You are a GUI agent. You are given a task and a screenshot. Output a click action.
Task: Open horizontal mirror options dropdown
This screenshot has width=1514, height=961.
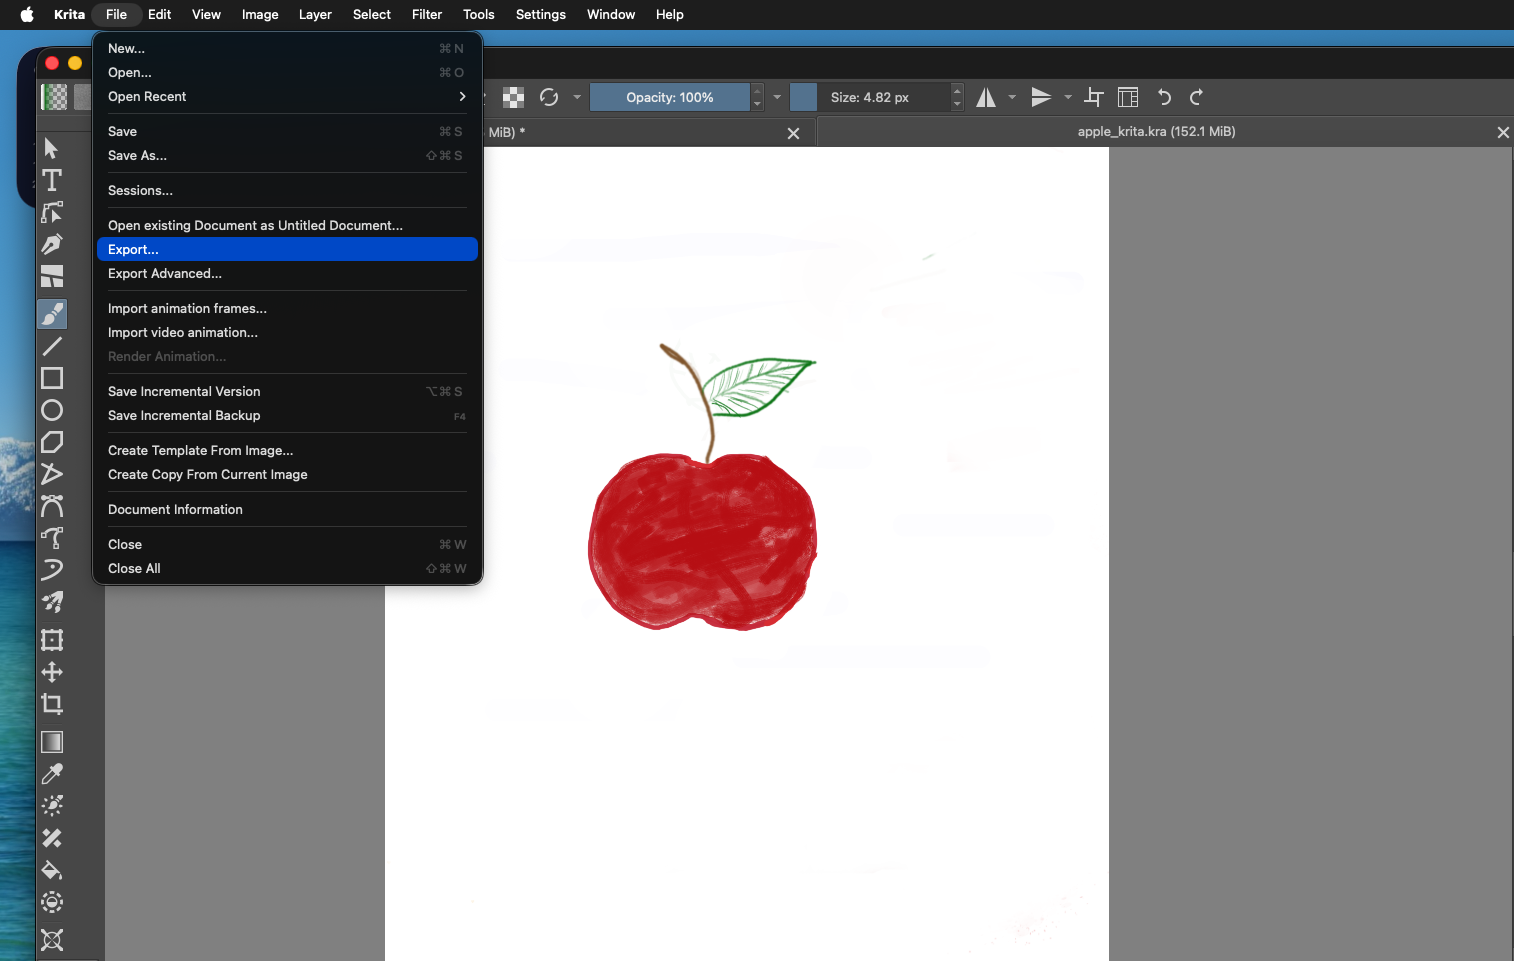(1012, 97)
